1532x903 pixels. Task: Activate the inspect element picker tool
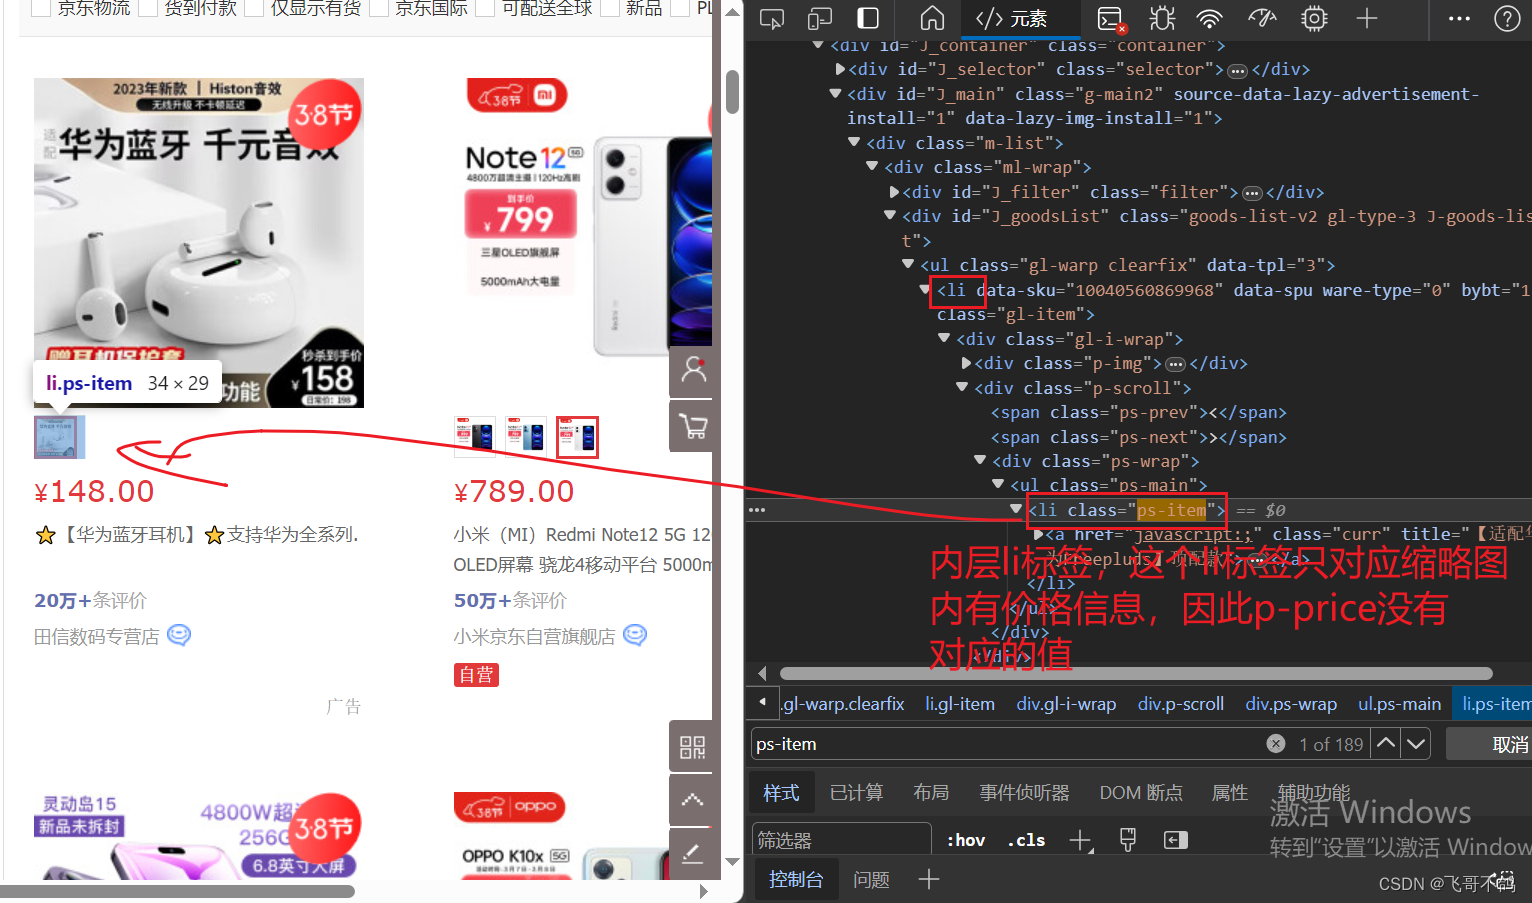click(x=772, y=18)
